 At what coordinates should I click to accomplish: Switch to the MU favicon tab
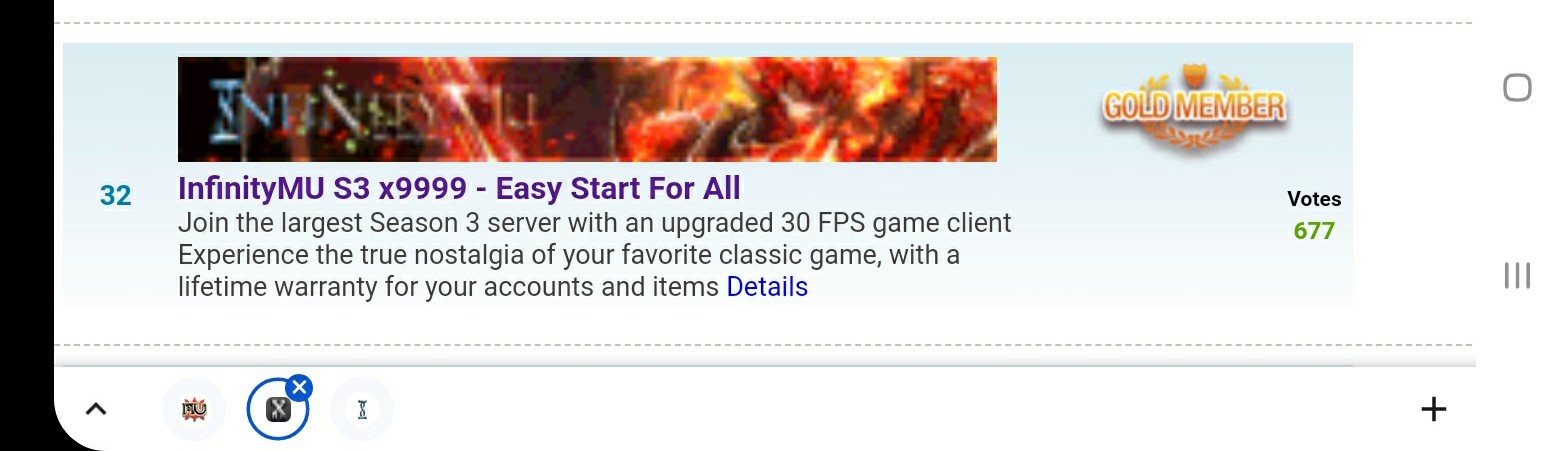tap(194, 409)
